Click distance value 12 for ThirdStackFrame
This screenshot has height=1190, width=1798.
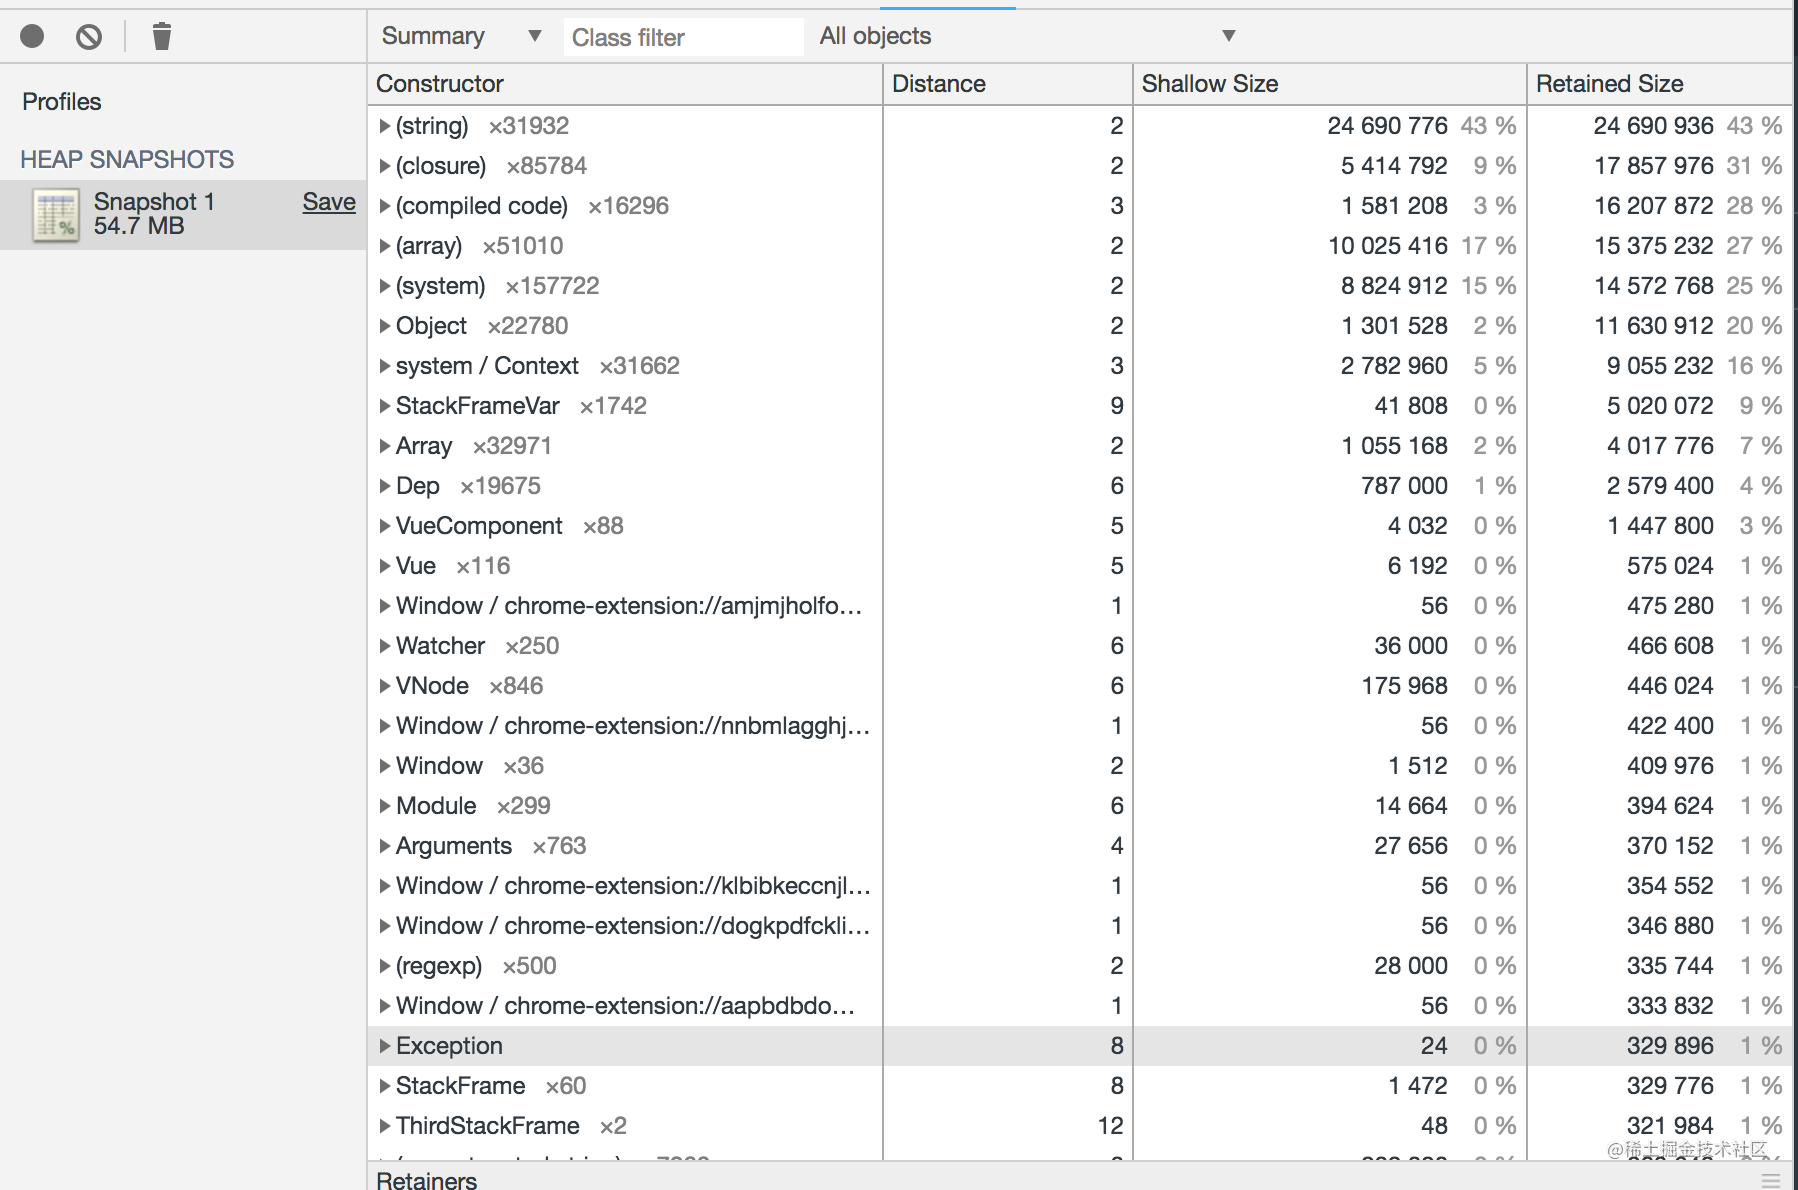tap(1110, 1126)
